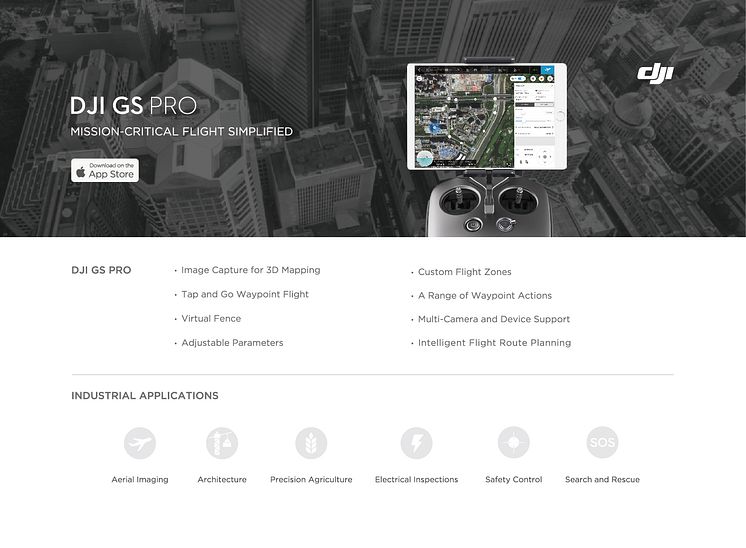Click the Precision Agriculture label

pos(311,480)
